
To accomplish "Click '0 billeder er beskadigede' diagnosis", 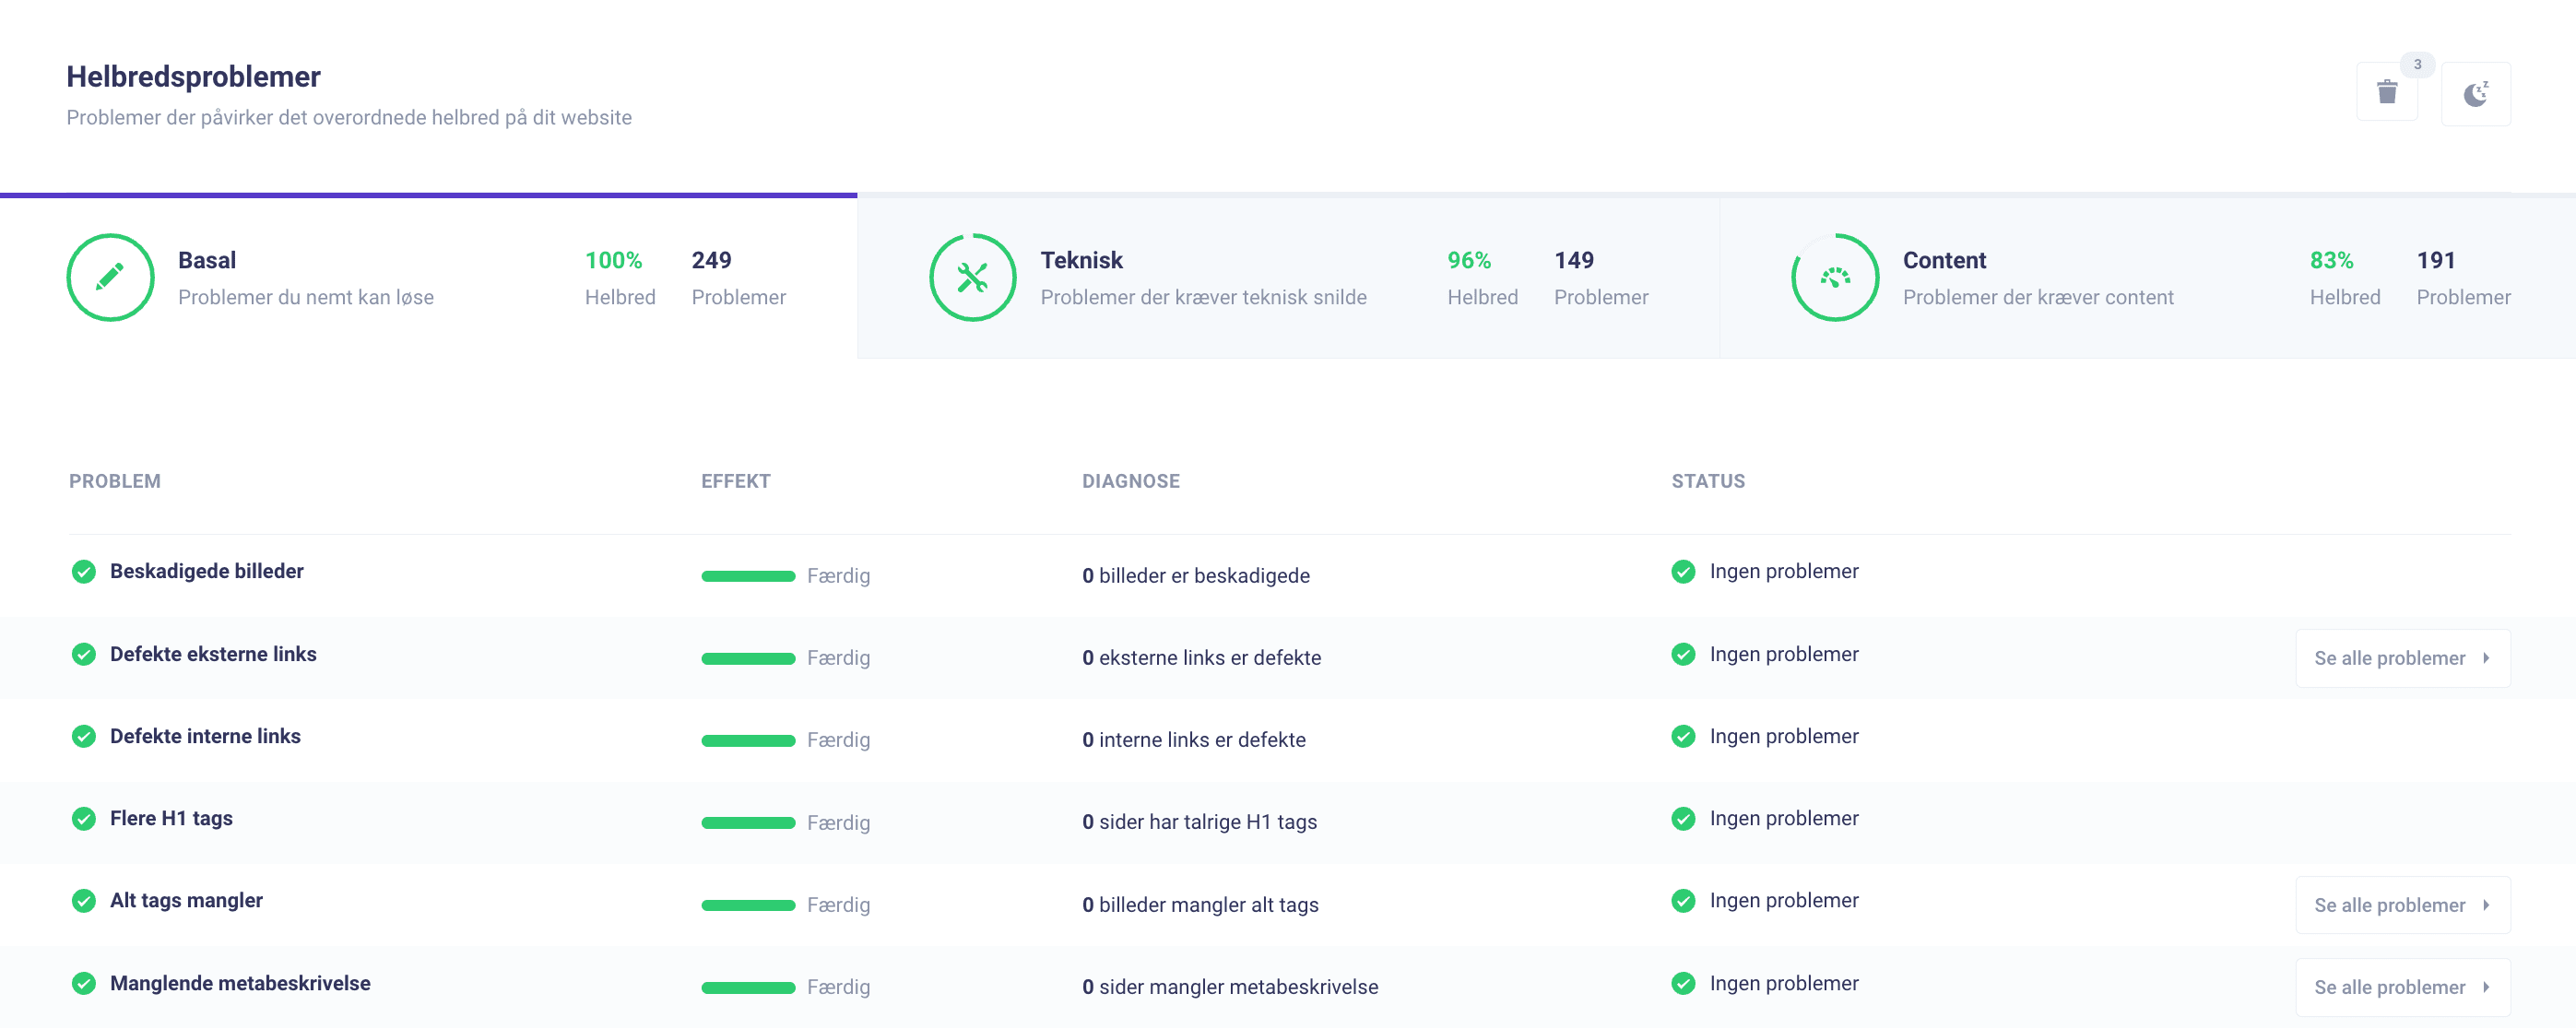I will pos(1196,576).
